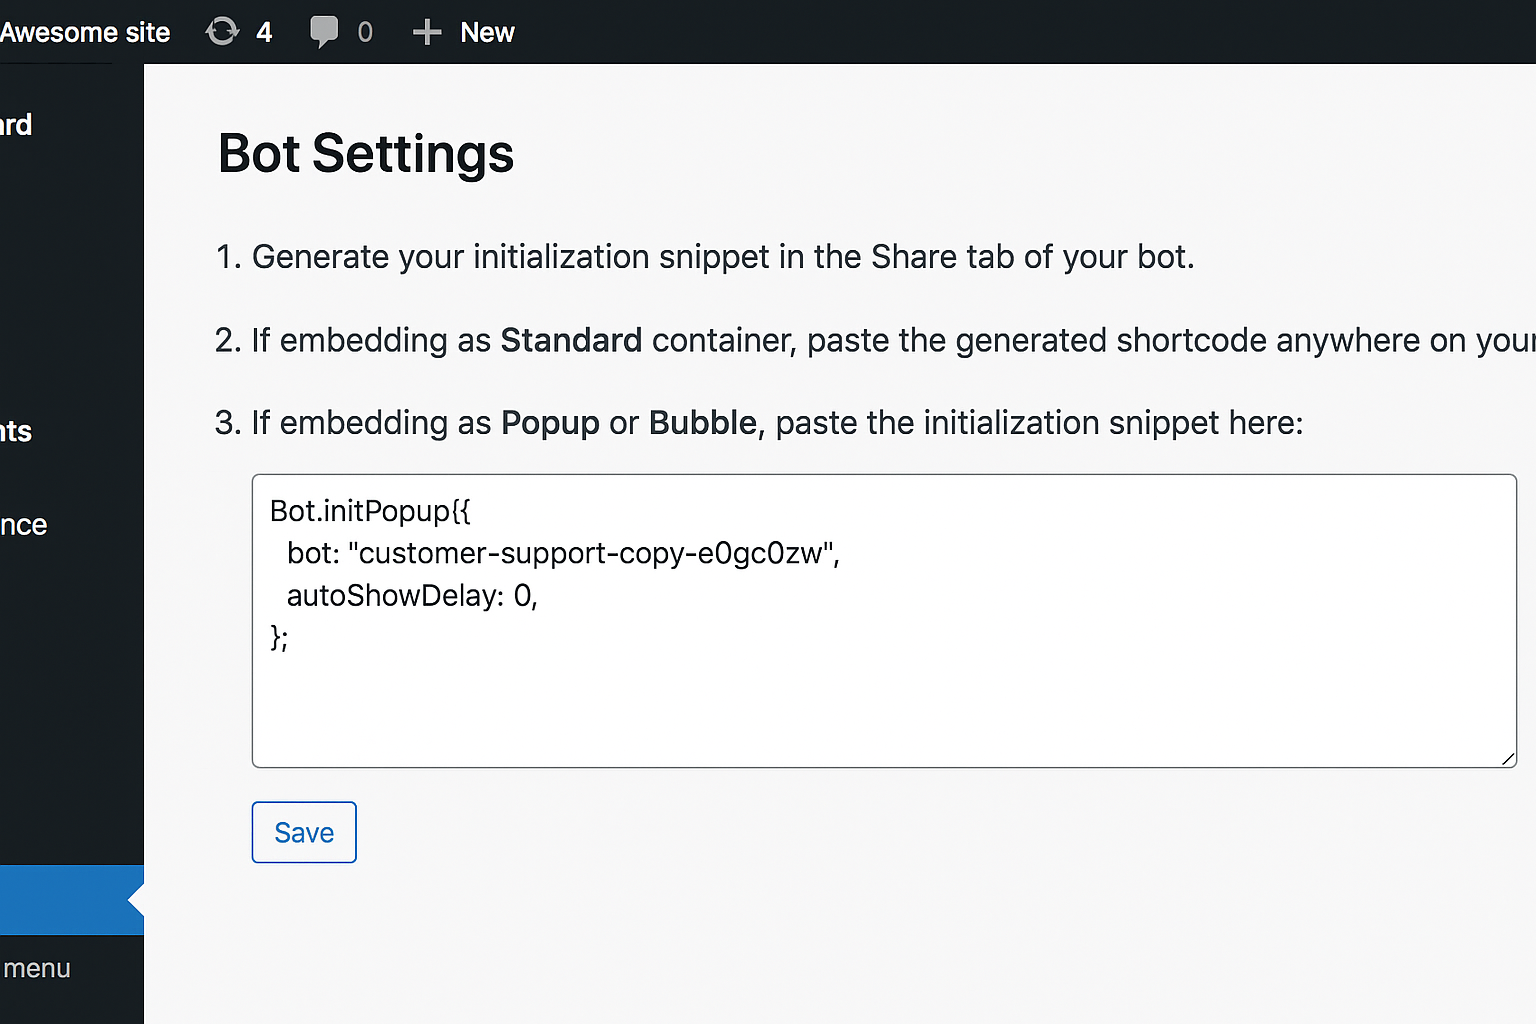Click the updates refresh icon in admin bar
1536x1024 pixels.
pyautogui.click(x=222, y=31)
